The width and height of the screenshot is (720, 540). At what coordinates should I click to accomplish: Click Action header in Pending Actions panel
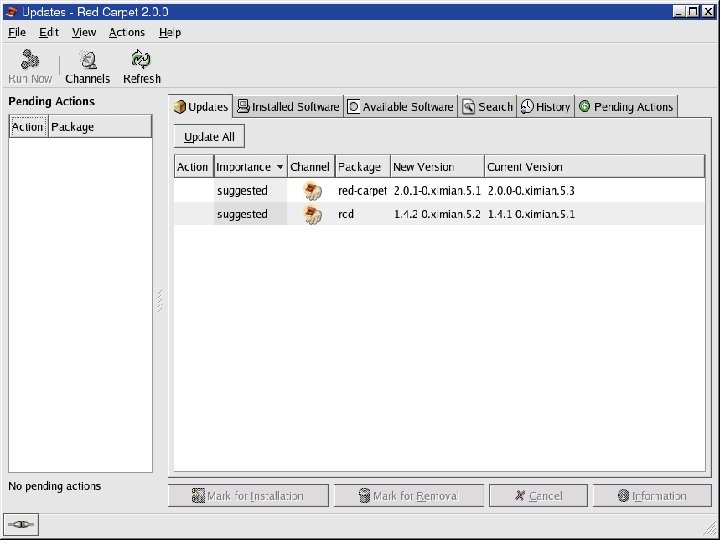(x=28, y=127)
